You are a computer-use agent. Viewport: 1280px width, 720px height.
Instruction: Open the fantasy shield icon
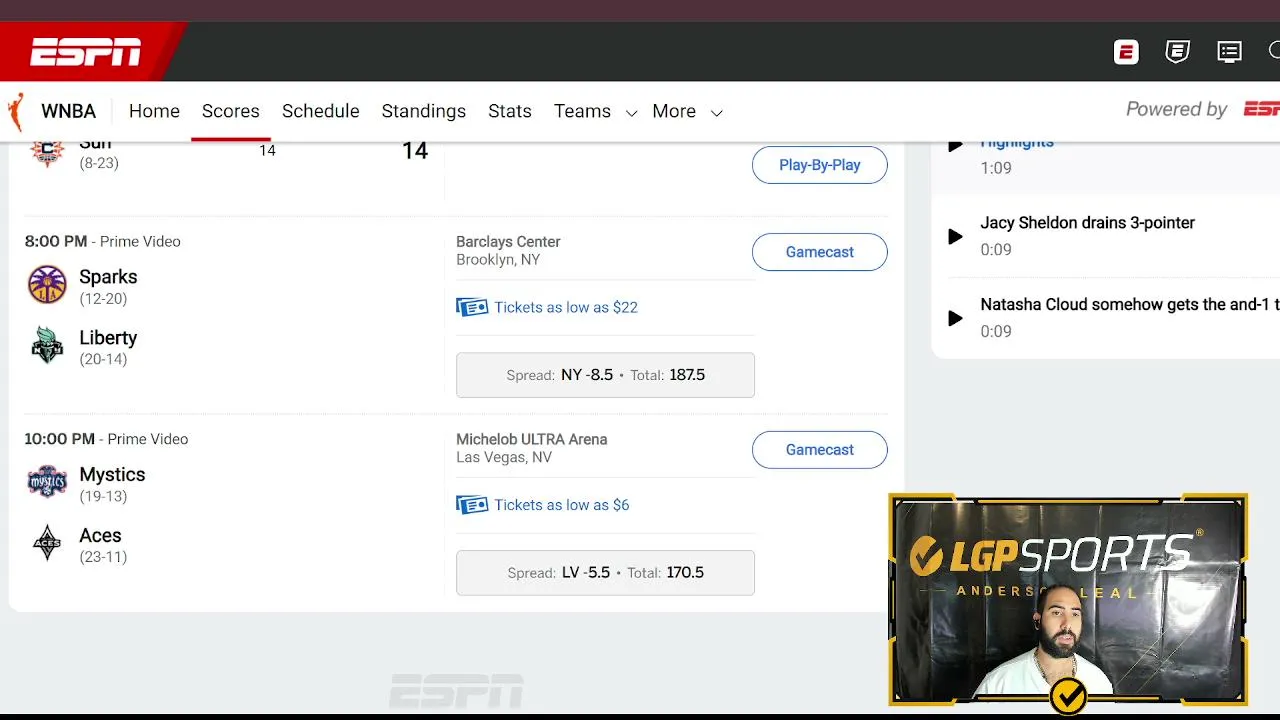pos(1178,52)
